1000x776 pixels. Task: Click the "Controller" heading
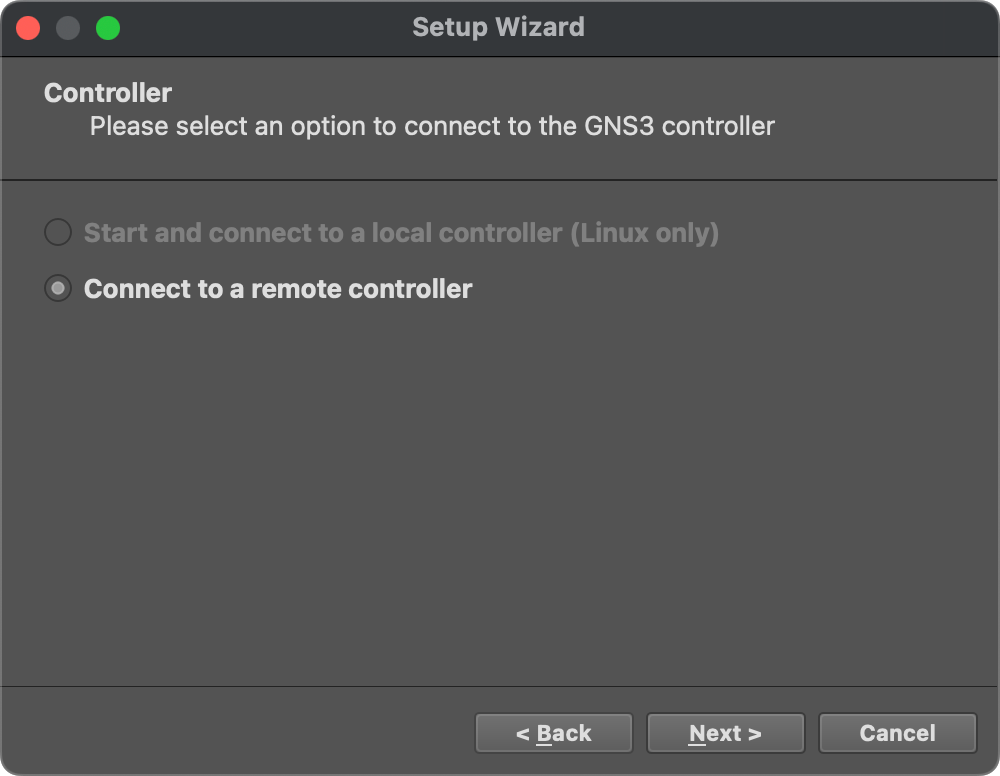108,93
